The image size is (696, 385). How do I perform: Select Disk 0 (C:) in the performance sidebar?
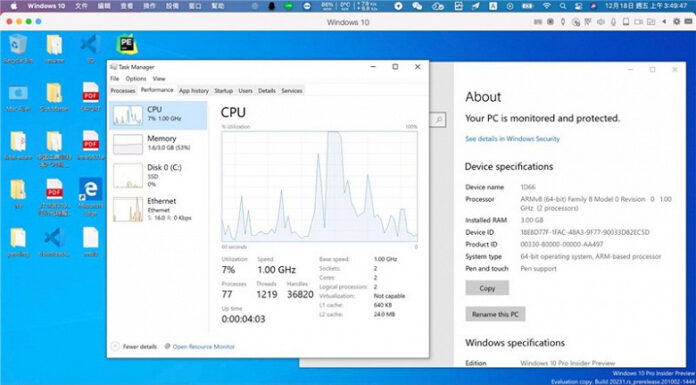(158, 175)
